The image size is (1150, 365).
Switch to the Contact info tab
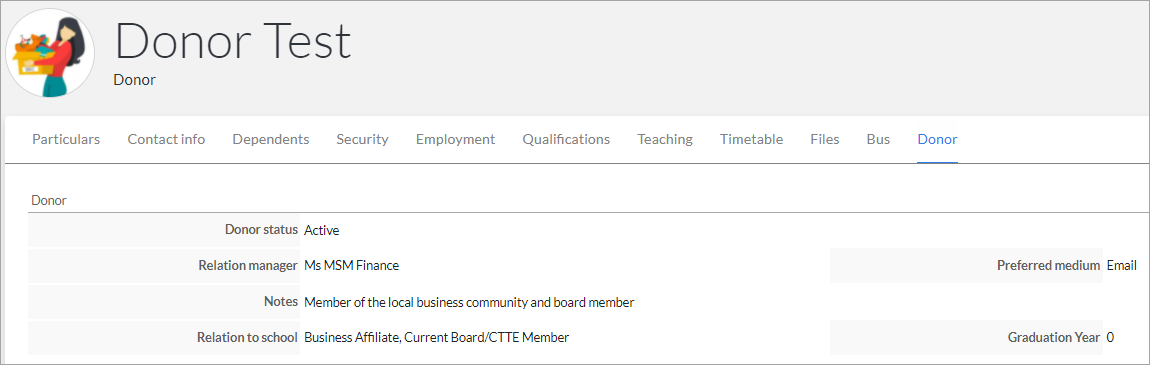coord(166,139)
